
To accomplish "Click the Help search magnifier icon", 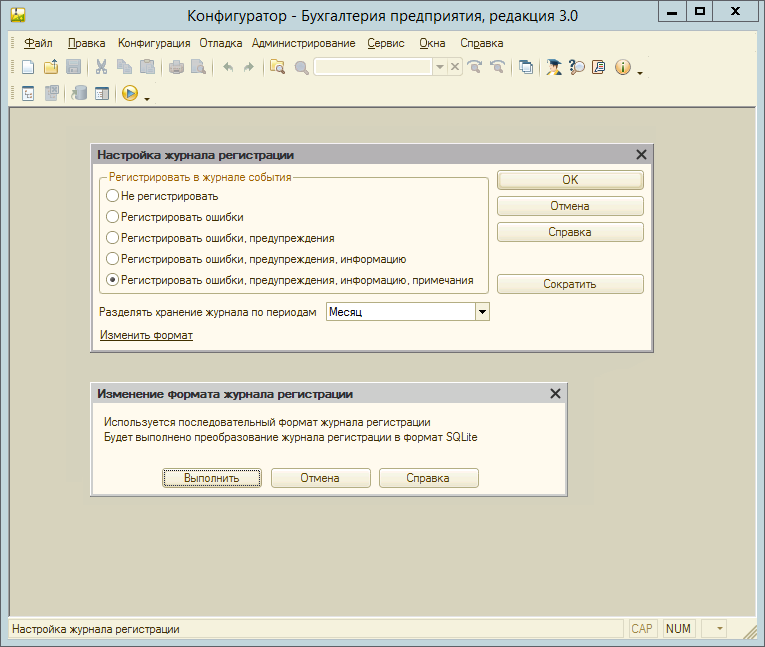I will [577, 67].
